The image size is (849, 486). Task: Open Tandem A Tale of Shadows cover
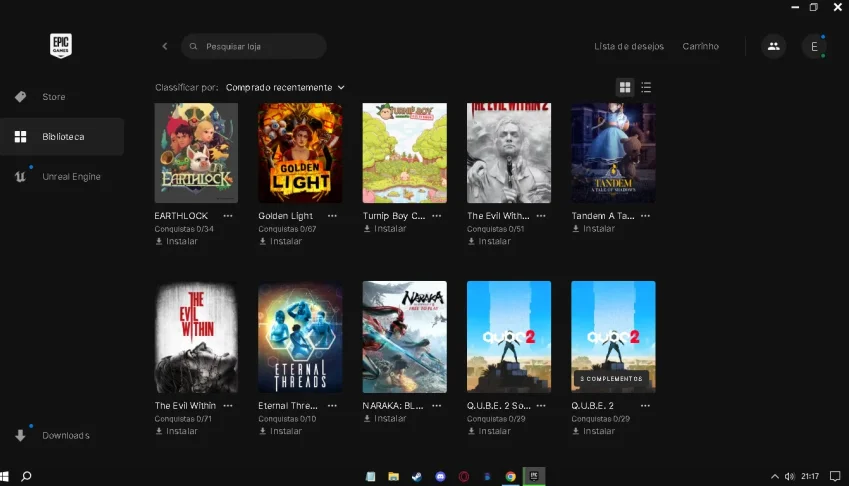(x=613, y=153)
